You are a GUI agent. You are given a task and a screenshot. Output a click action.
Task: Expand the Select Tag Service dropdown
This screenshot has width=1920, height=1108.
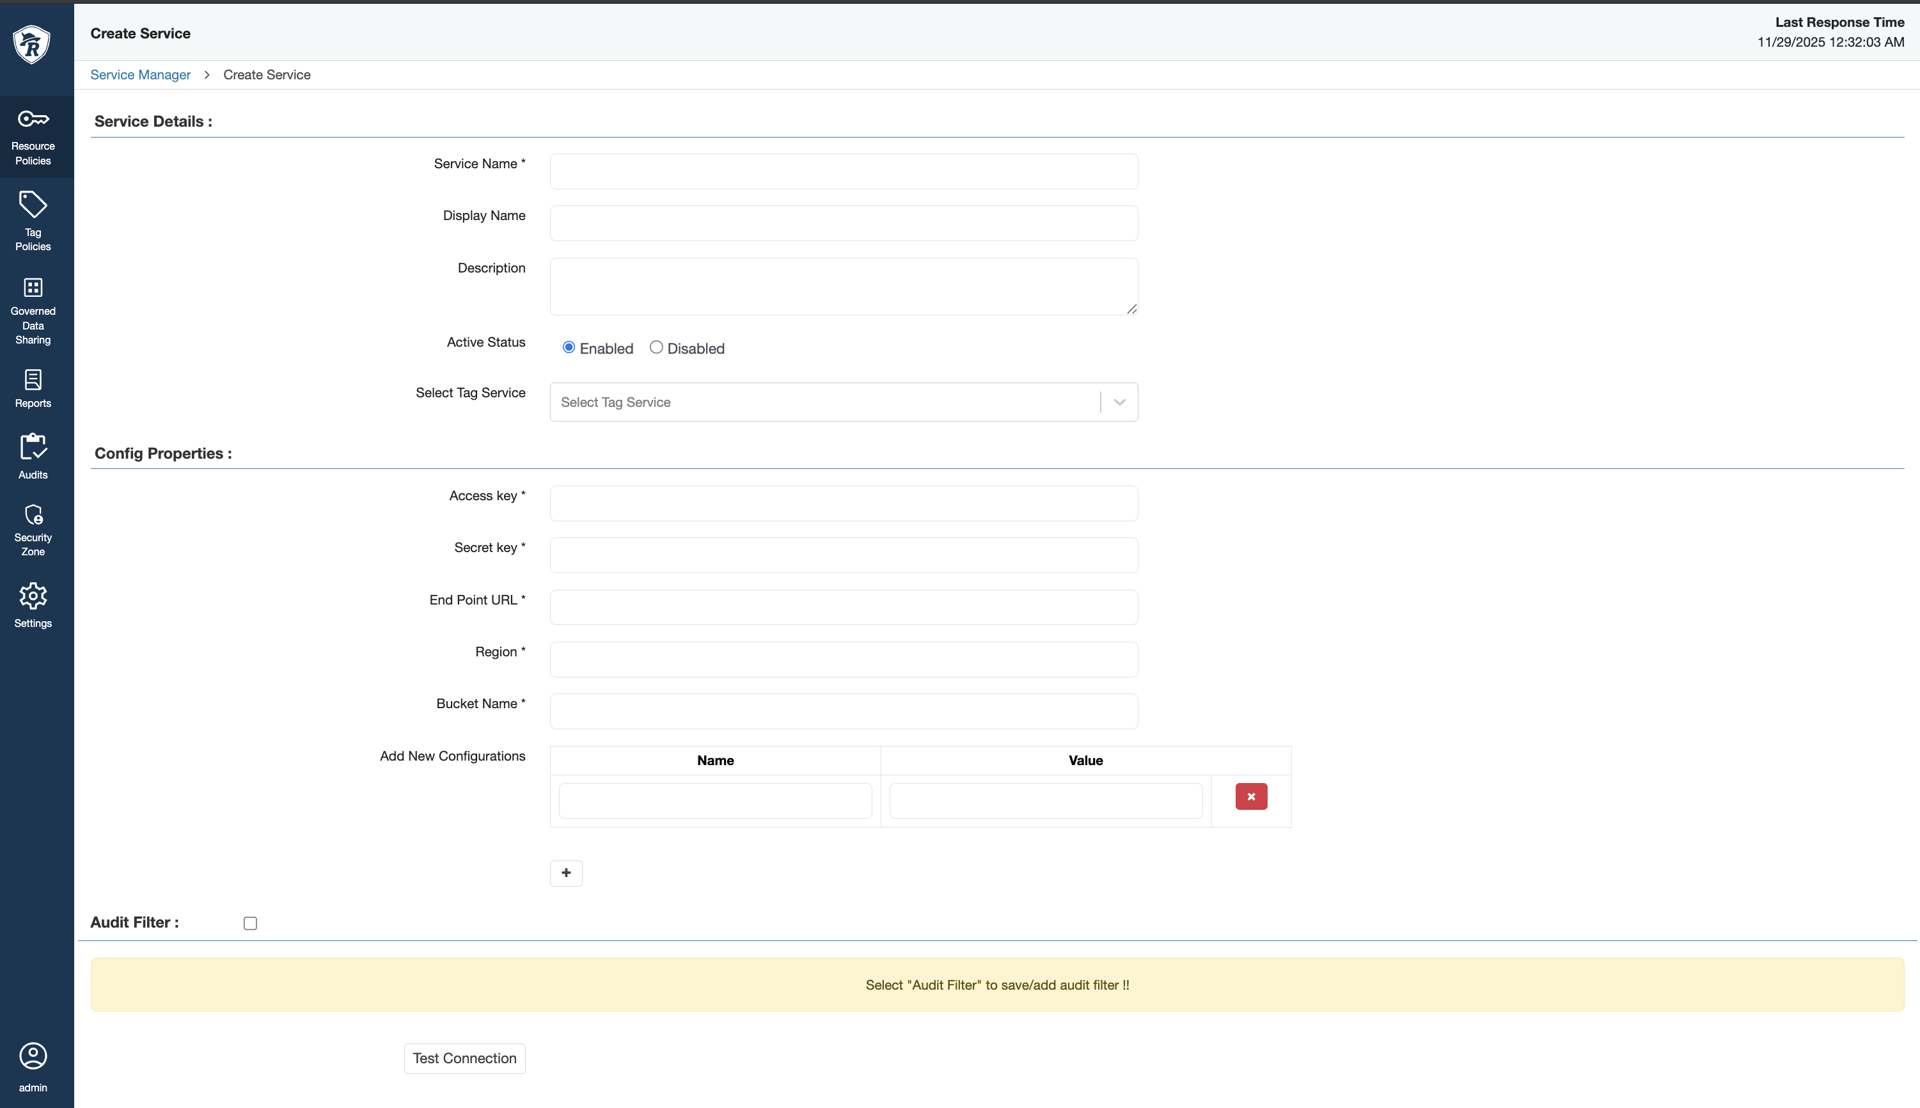tap(825, 402)
